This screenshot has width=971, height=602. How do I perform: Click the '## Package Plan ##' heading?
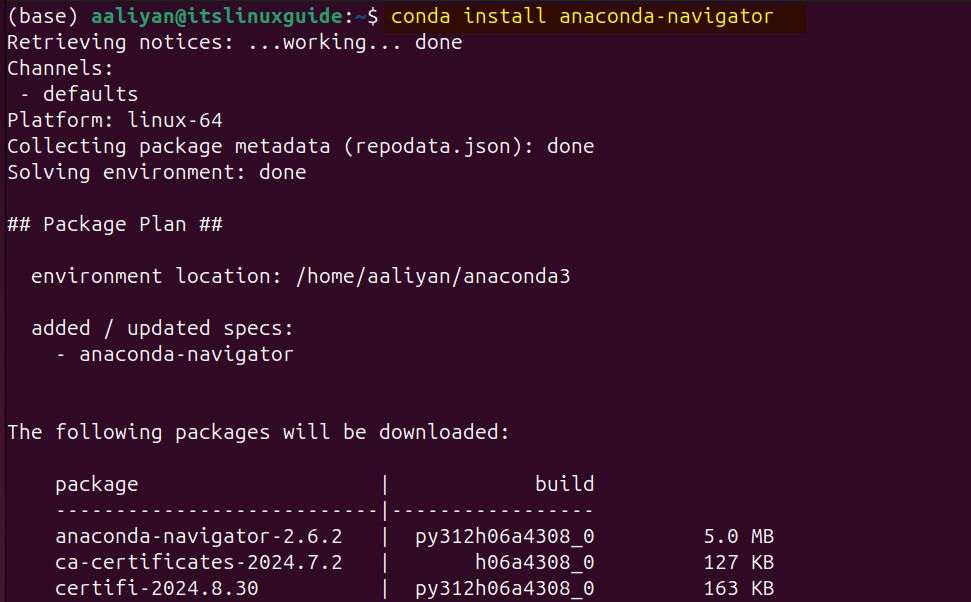point(115,224)
